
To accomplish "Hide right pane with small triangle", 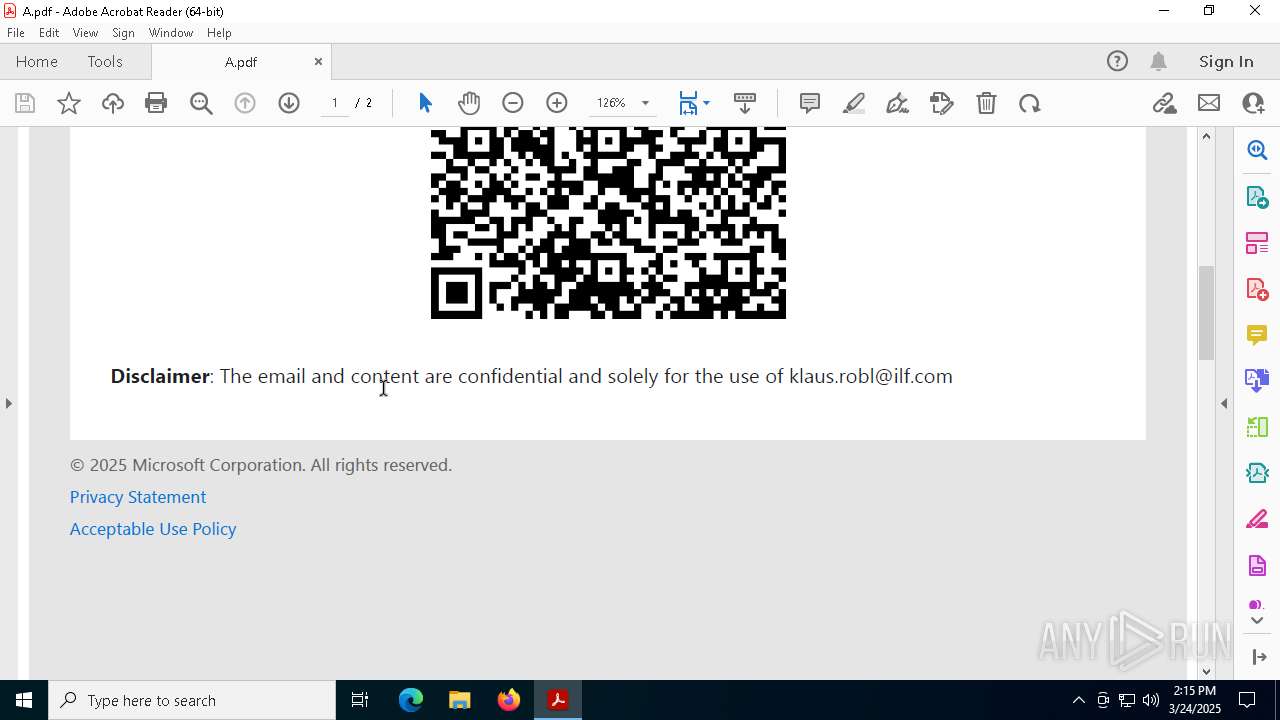I will [1224, 403].
